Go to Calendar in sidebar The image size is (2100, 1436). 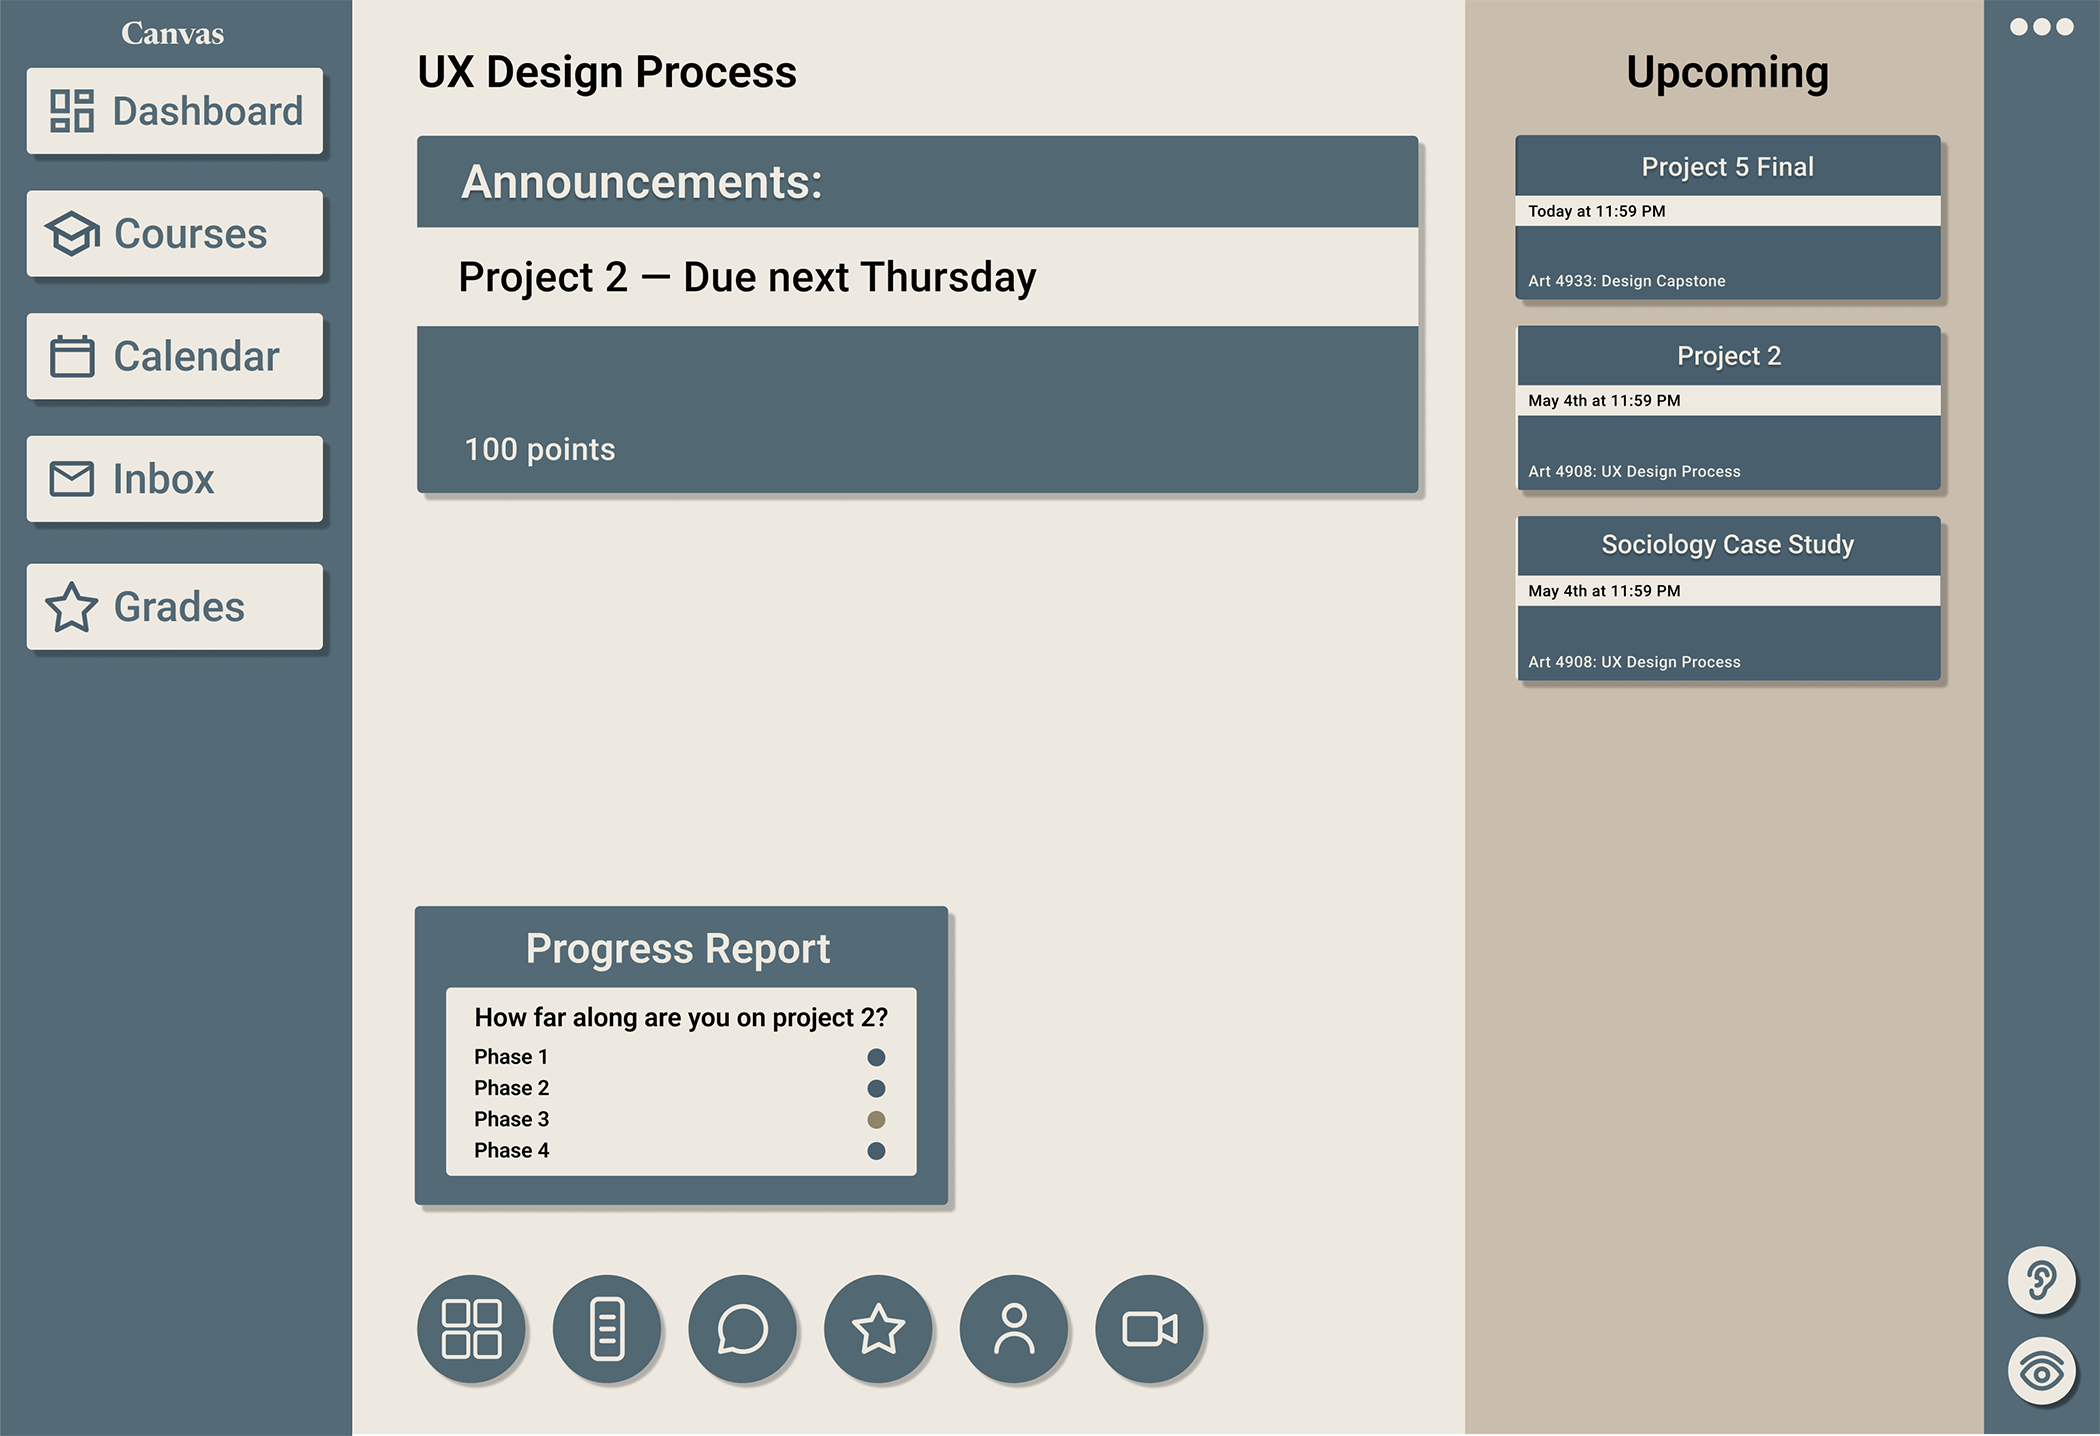175,356
